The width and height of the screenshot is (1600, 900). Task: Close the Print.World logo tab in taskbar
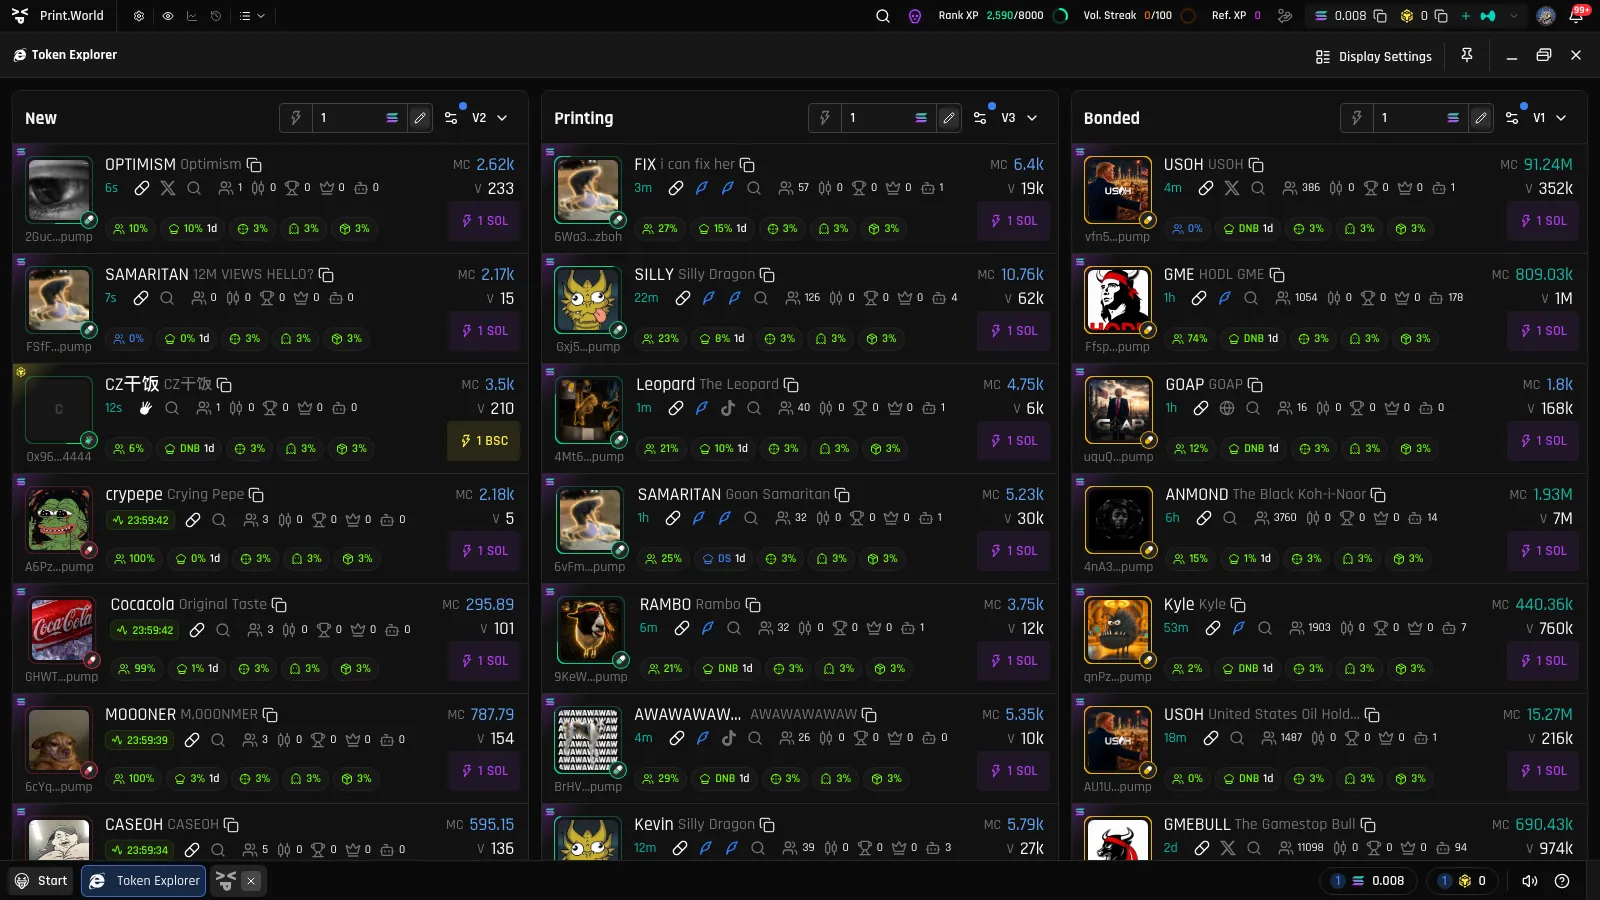tap(251, 881)
